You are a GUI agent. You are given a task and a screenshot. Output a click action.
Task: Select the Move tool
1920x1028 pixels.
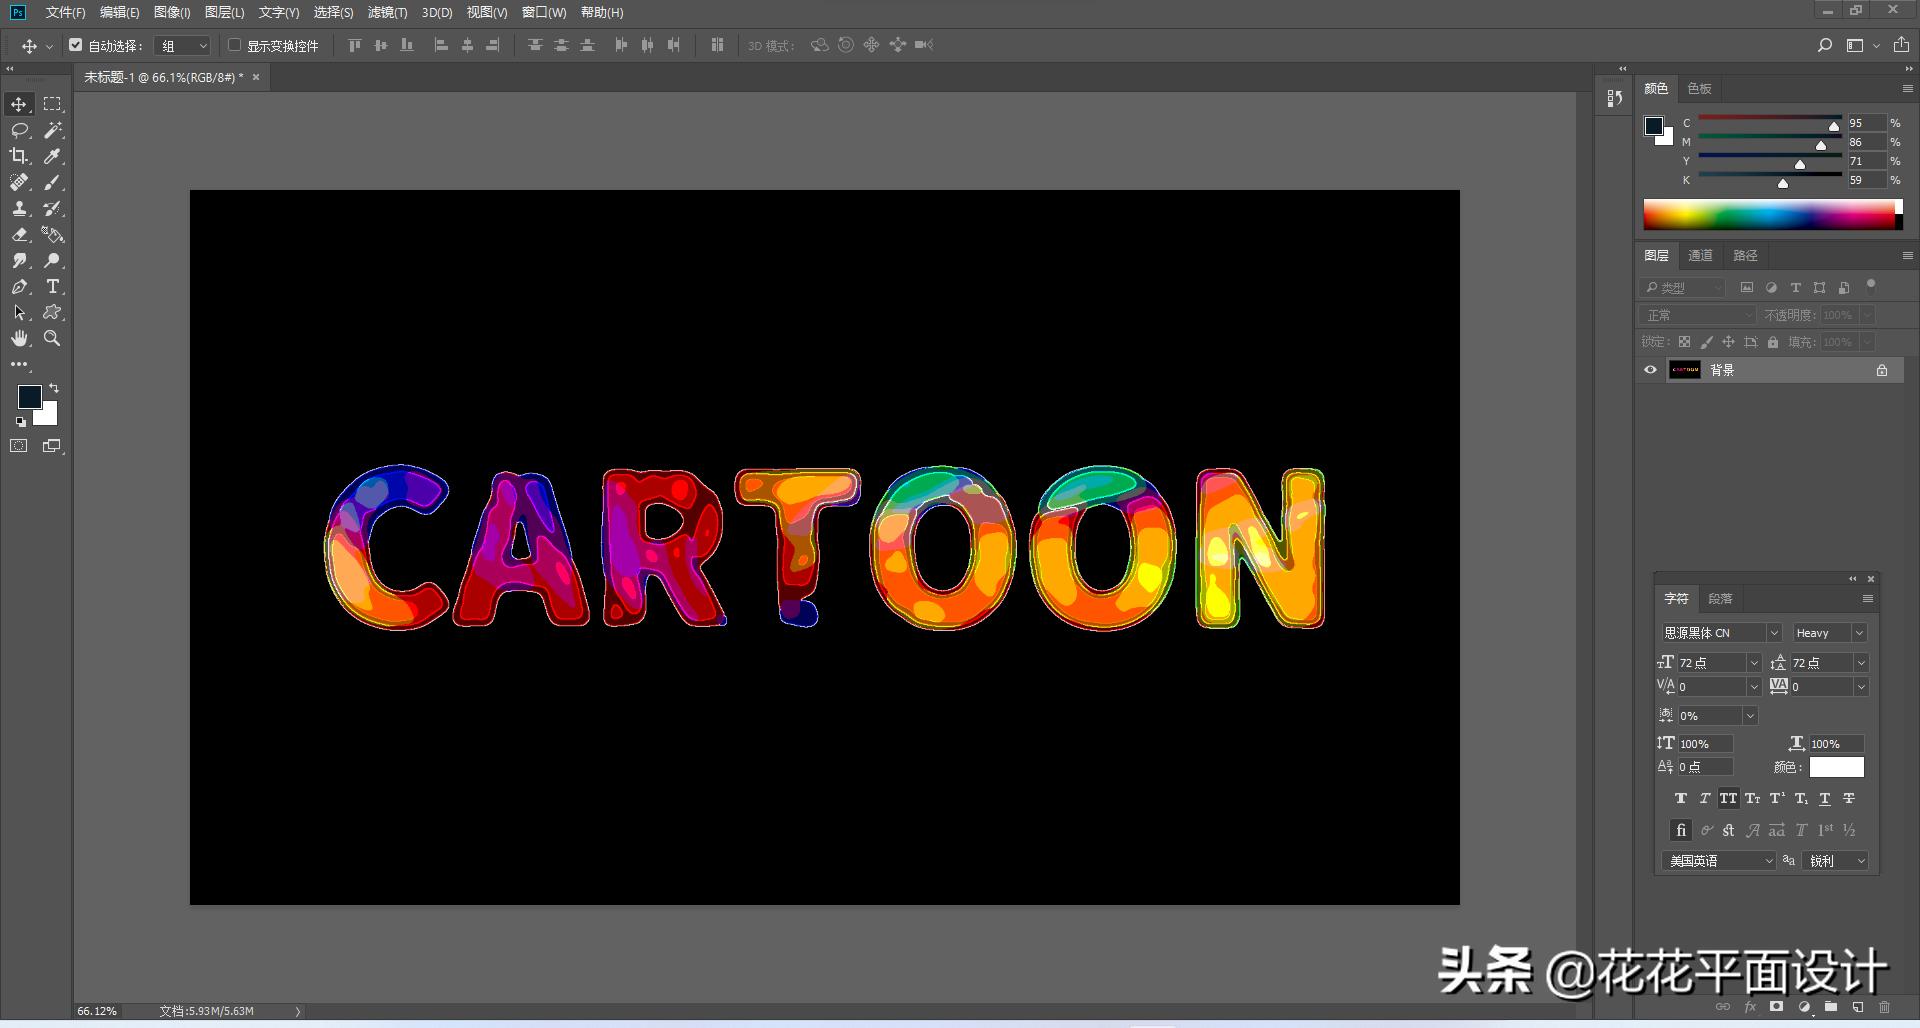(19, 104)
